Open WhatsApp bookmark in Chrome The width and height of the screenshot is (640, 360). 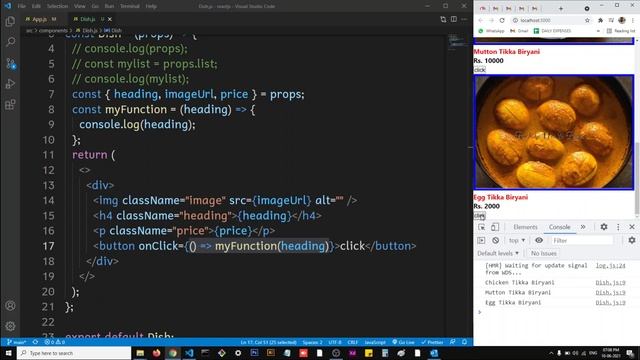(491, 31)
